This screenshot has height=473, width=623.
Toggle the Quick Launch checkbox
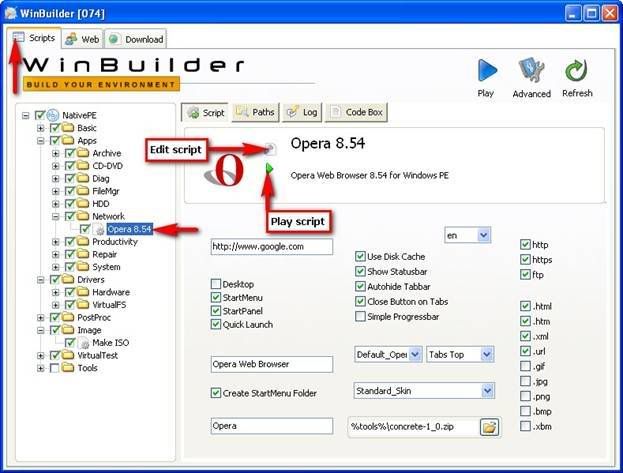216,324
